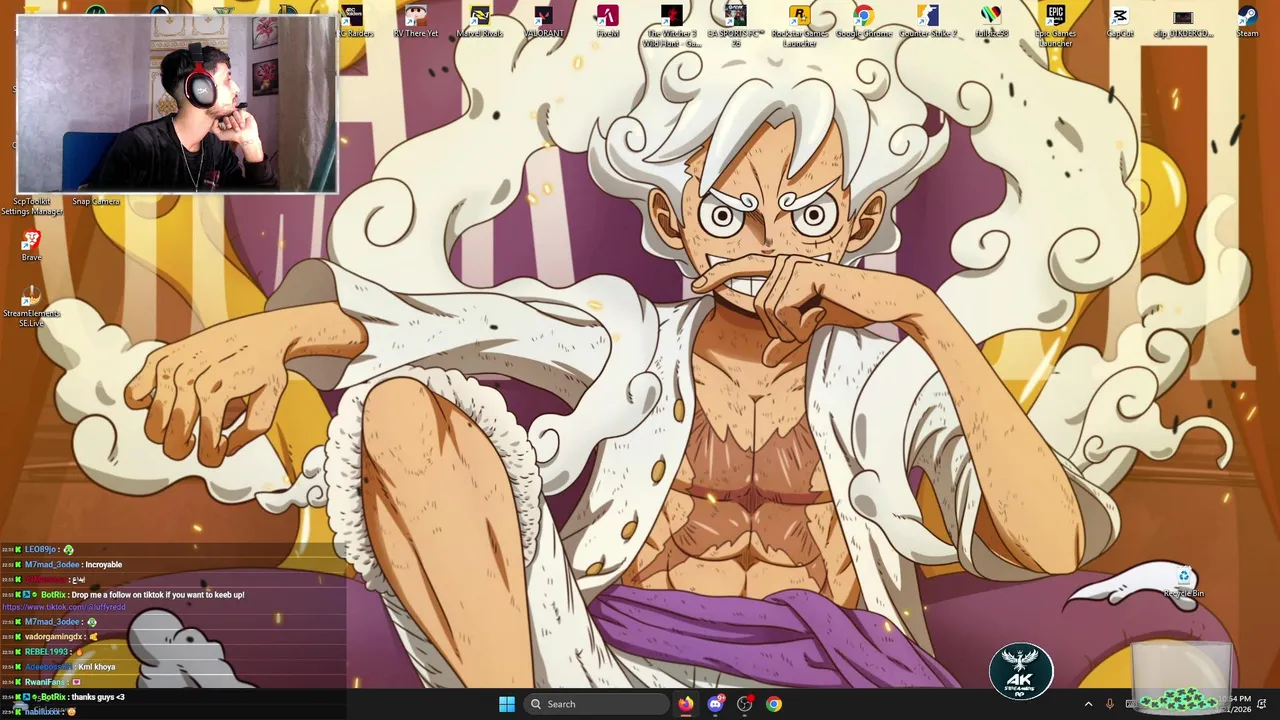Image resolution: width=1280 pixels, height=720 pixels.
Task: Click BotRix 'thanks guys <3' message
Action: click(98, 697)
